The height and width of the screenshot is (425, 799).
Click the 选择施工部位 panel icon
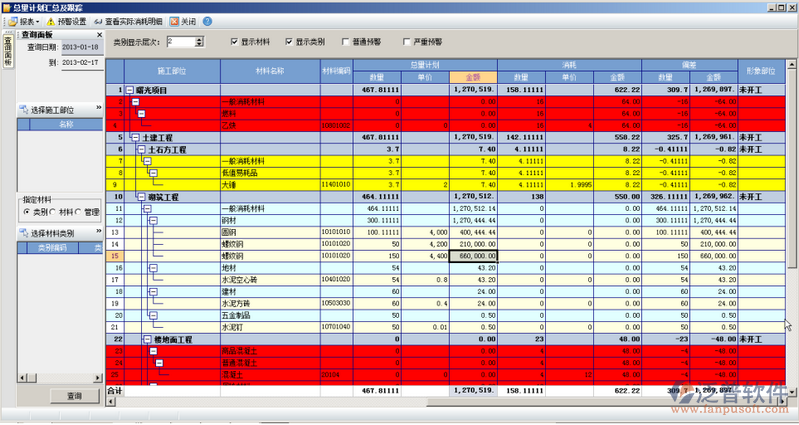pyautogui.click(x=24, y=110)
